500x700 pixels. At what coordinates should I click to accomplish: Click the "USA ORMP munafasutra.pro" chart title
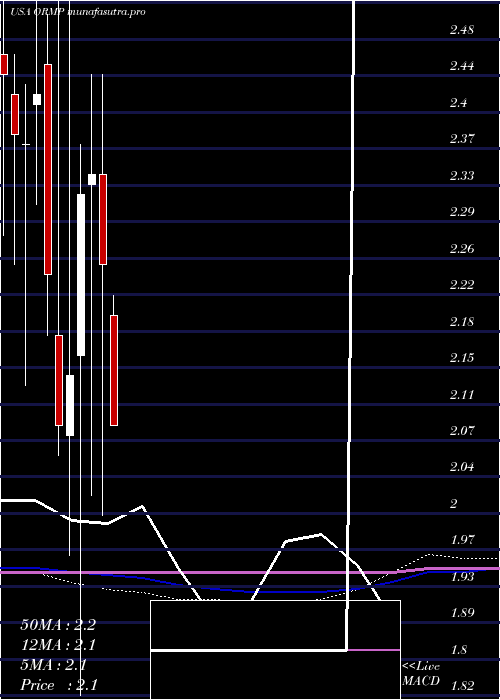(78, 12)
